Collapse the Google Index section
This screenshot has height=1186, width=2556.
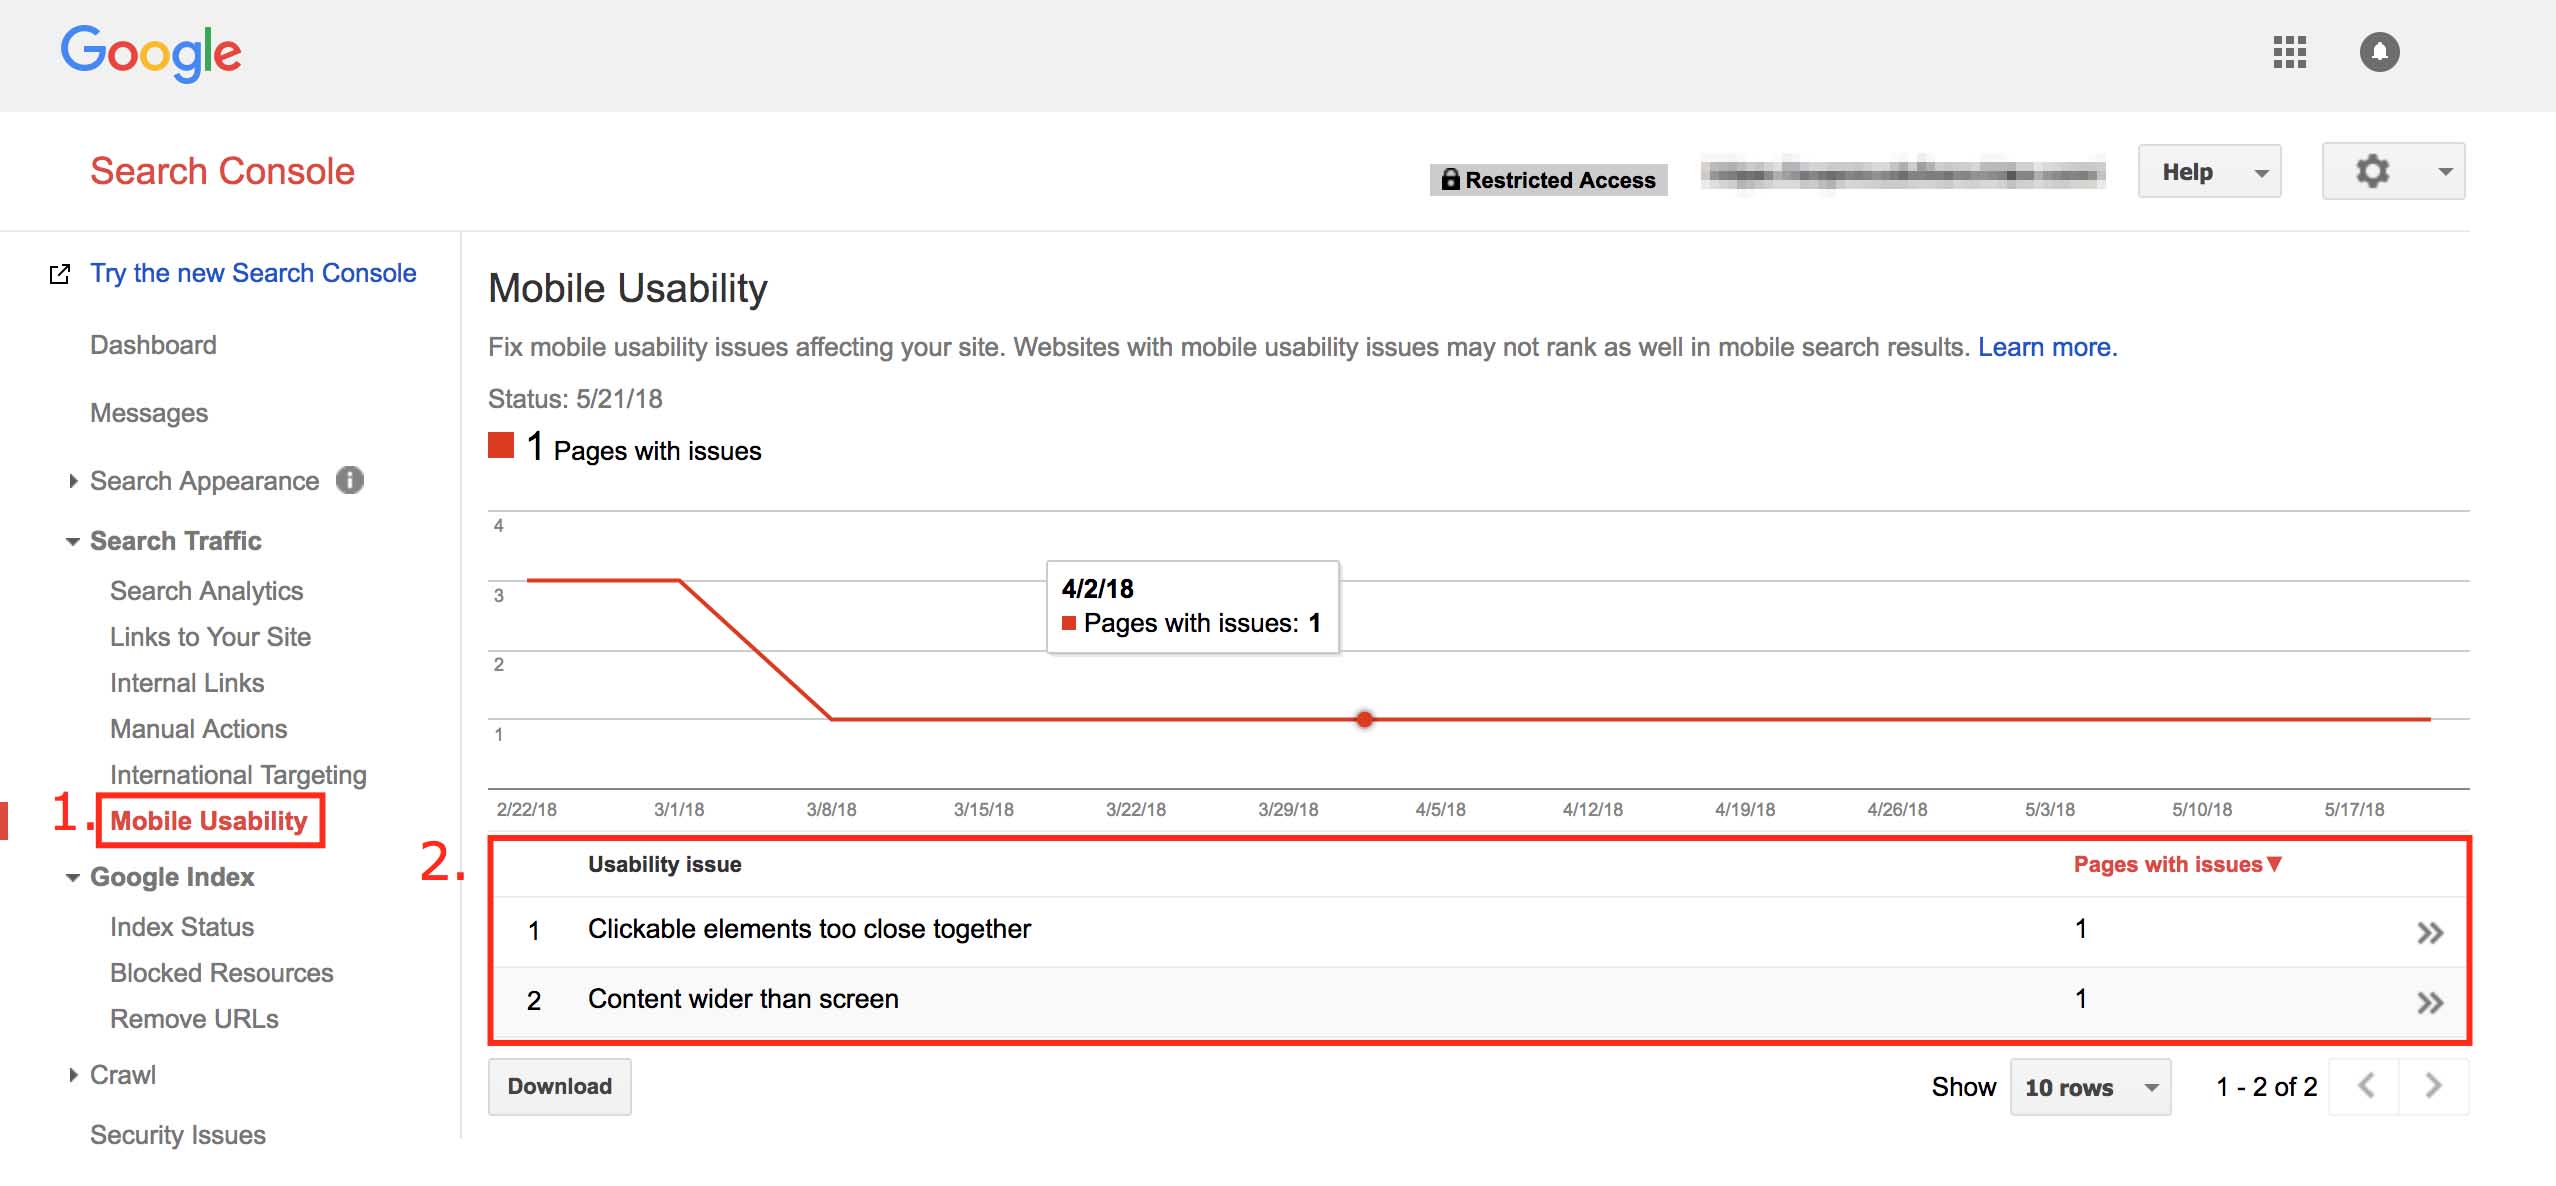point(73,878)
